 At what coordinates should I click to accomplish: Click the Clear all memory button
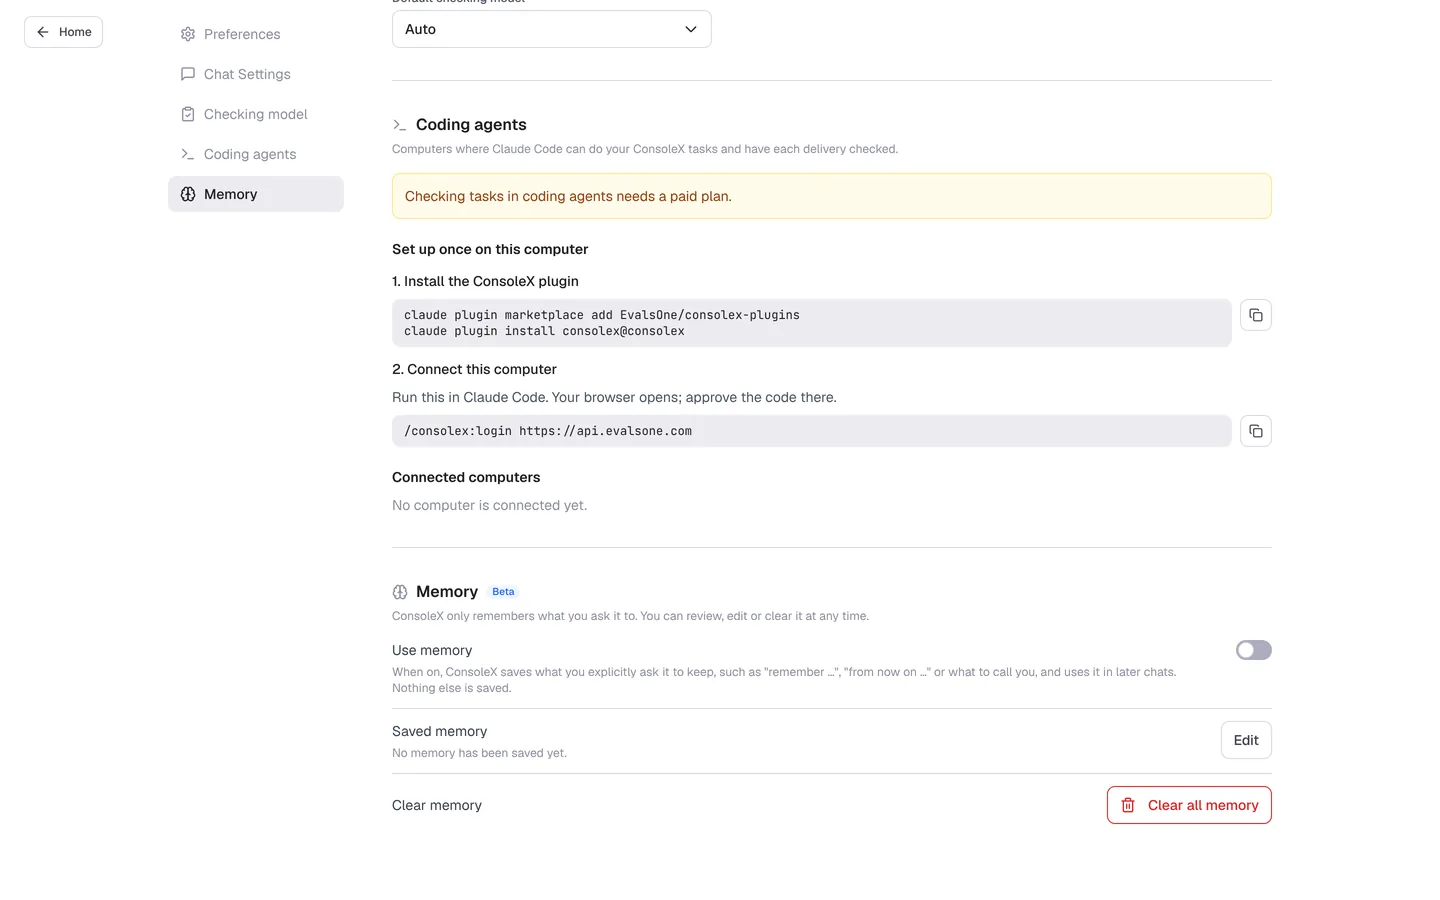tap(1189, 805)
